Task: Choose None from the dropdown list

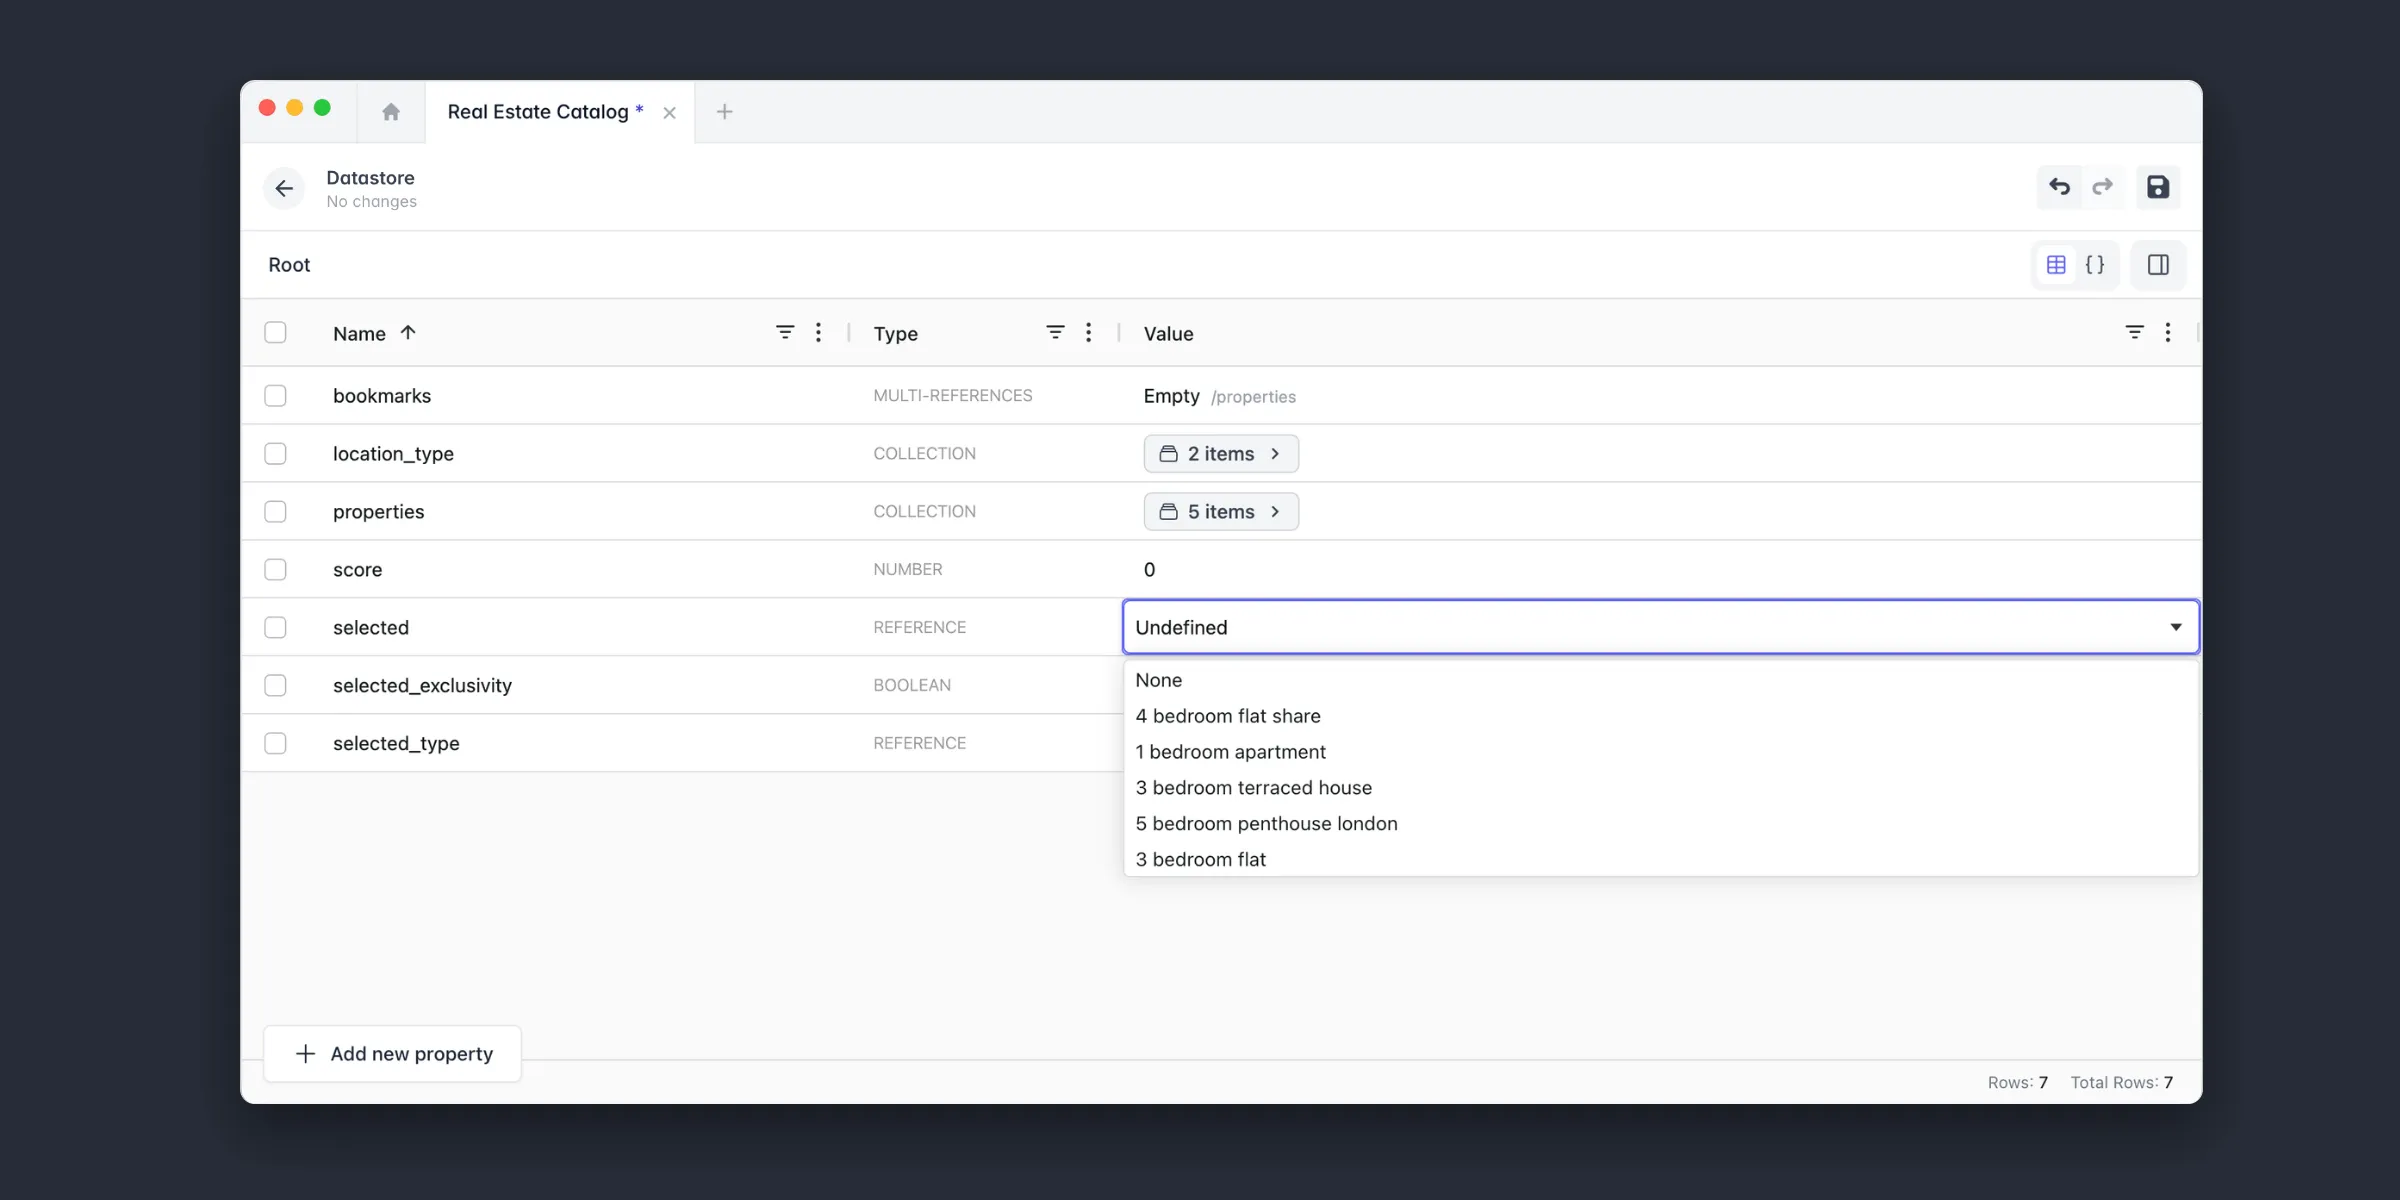Action: click(1660, 680)
